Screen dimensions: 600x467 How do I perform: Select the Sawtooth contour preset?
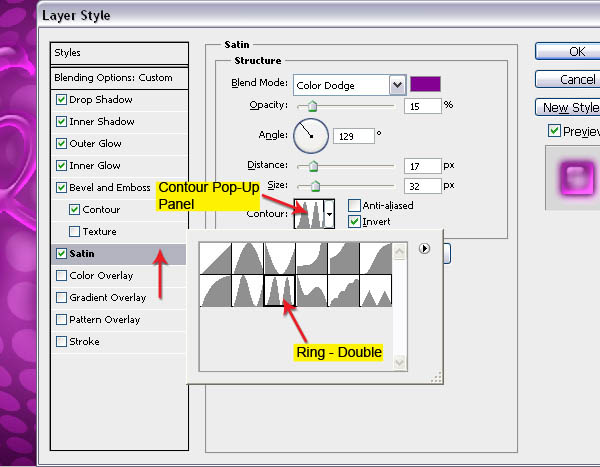tap(375, 291)
